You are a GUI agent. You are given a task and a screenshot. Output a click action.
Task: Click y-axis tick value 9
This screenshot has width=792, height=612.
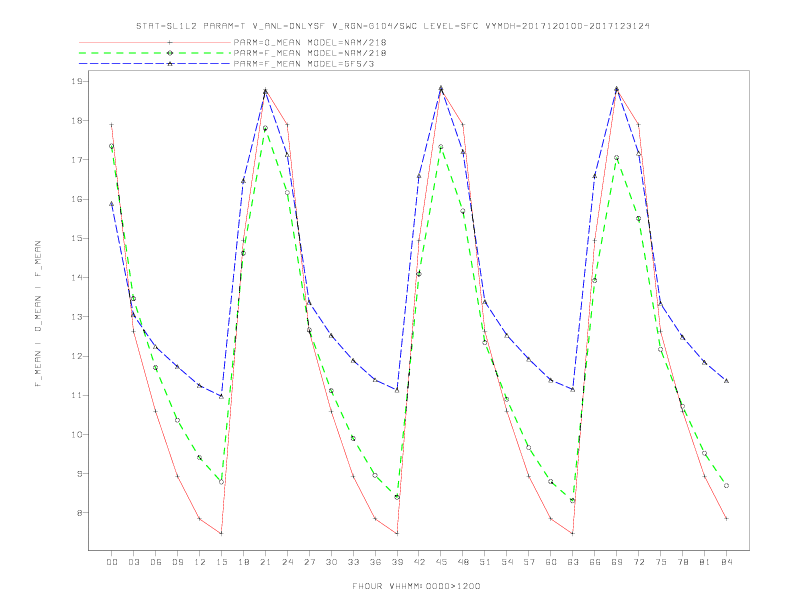pos(81,474)
